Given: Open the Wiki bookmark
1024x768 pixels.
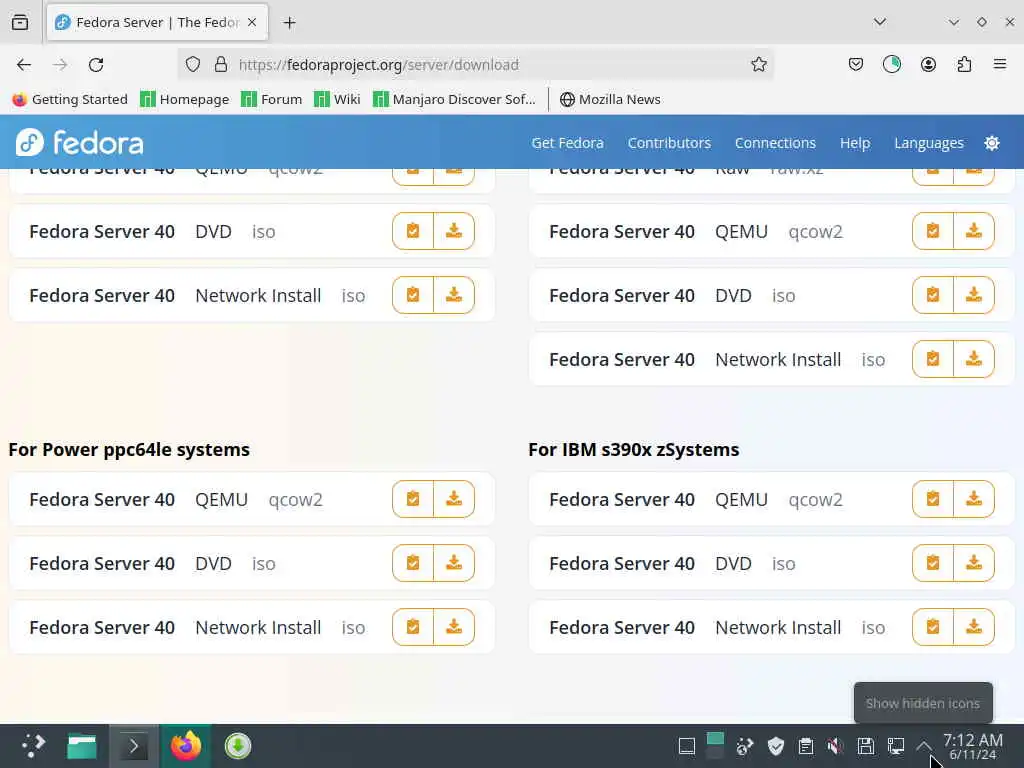Looking at the screenshot, I should 337,99.
